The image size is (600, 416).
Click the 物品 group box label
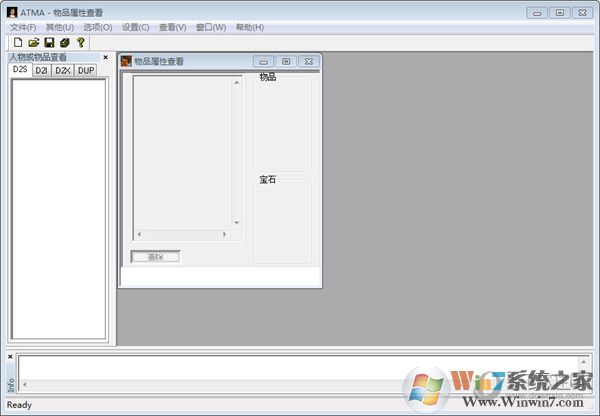[x=268, y=77]
